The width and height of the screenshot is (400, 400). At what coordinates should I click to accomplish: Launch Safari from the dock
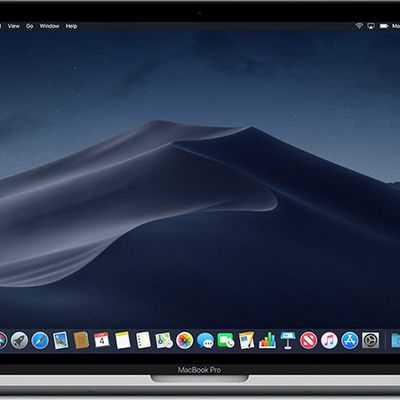pos(40,341)
